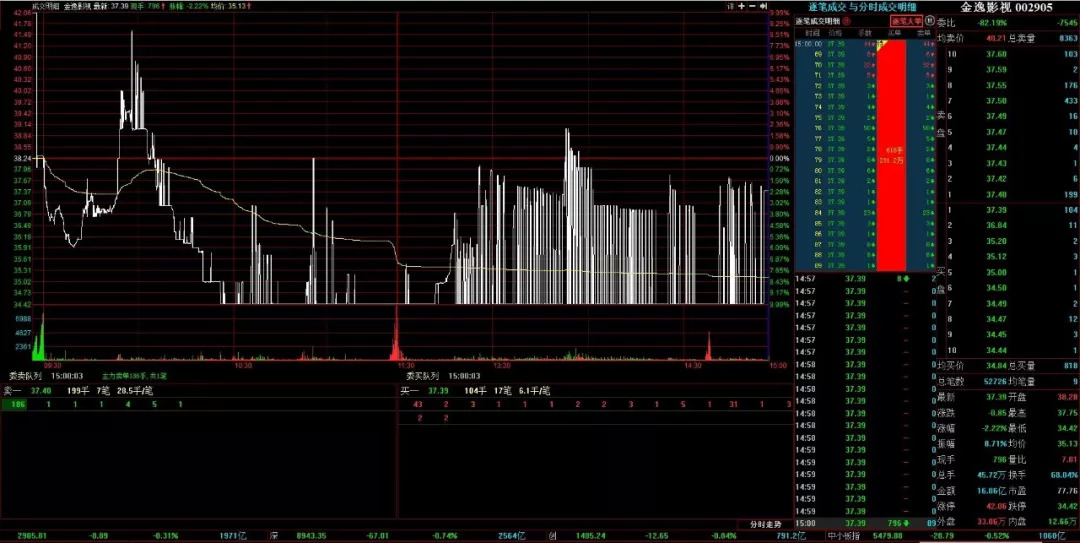Click the buy level 5 price 35.00
Image resolution: width=1080 pixels, height=543 pixels.
997,272
